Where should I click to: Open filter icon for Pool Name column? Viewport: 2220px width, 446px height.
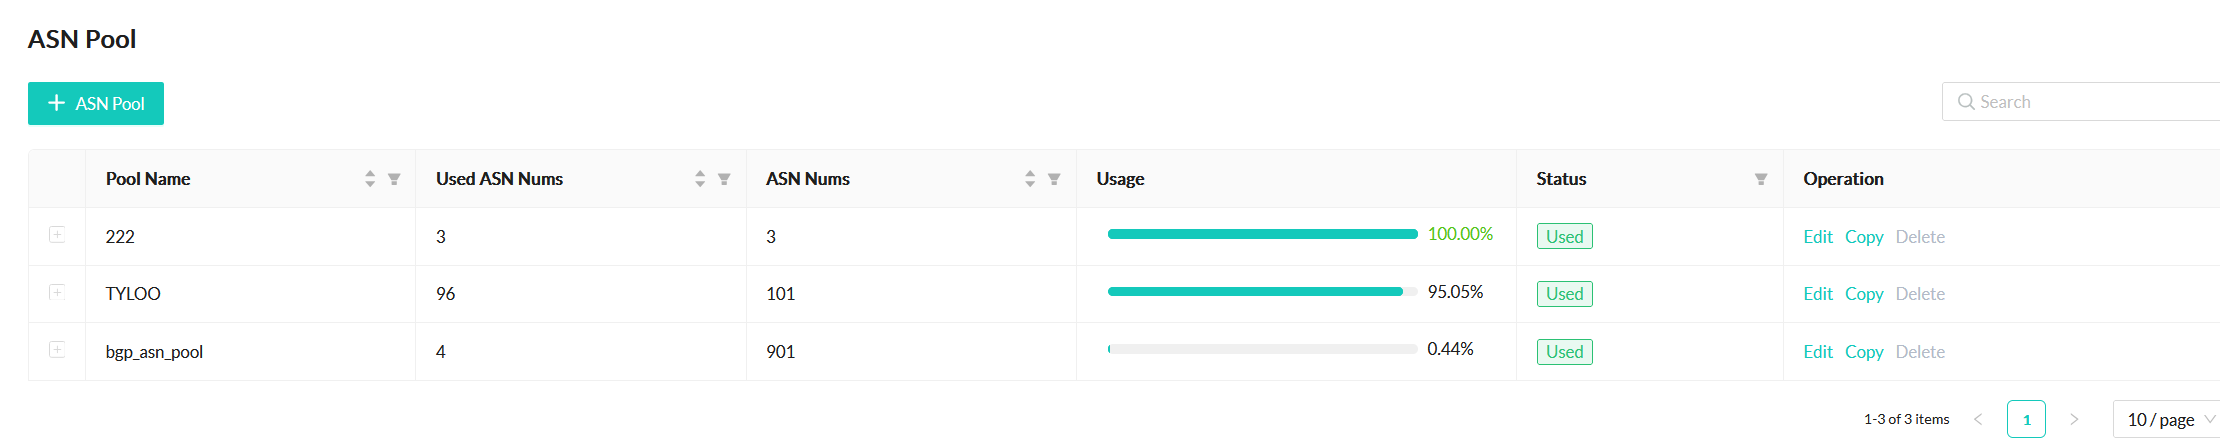click(x=394, y=179)
